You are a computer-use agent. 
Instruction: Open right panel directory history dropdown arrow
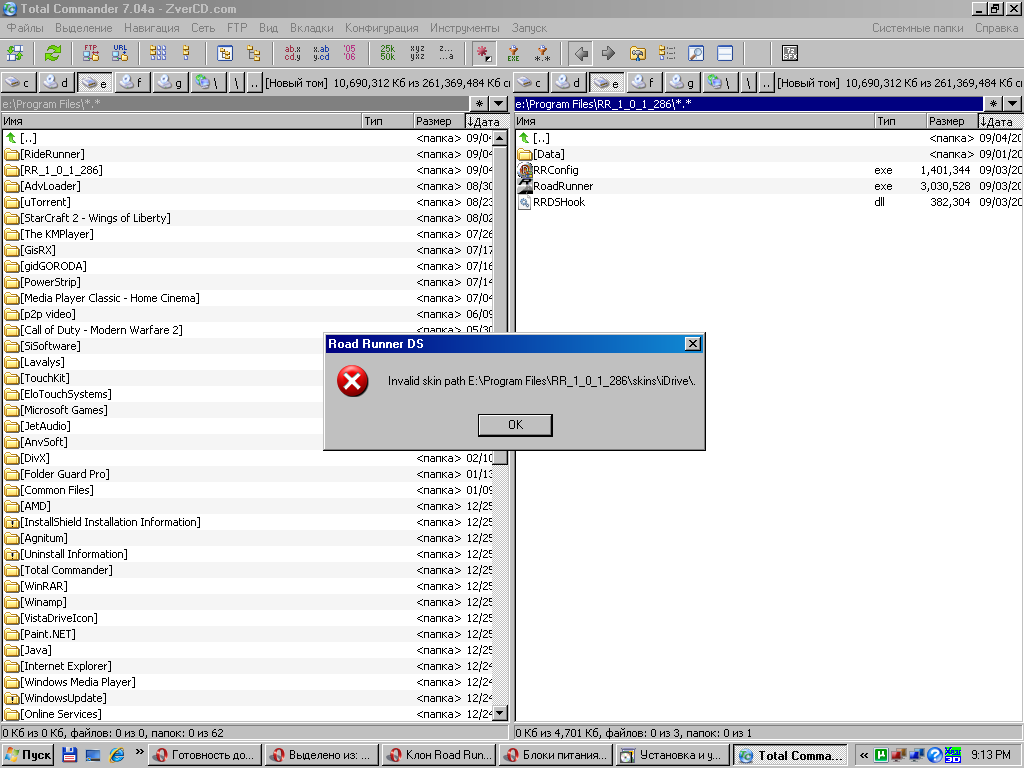[x=1013, y=104]
